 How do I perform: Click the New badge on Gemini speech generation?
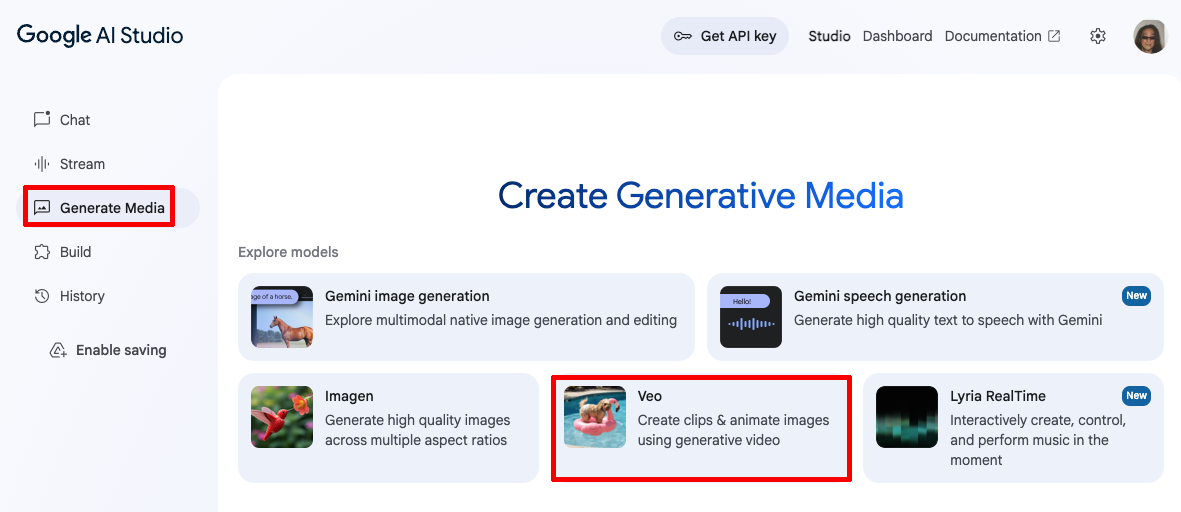(x=1137, y=296)
